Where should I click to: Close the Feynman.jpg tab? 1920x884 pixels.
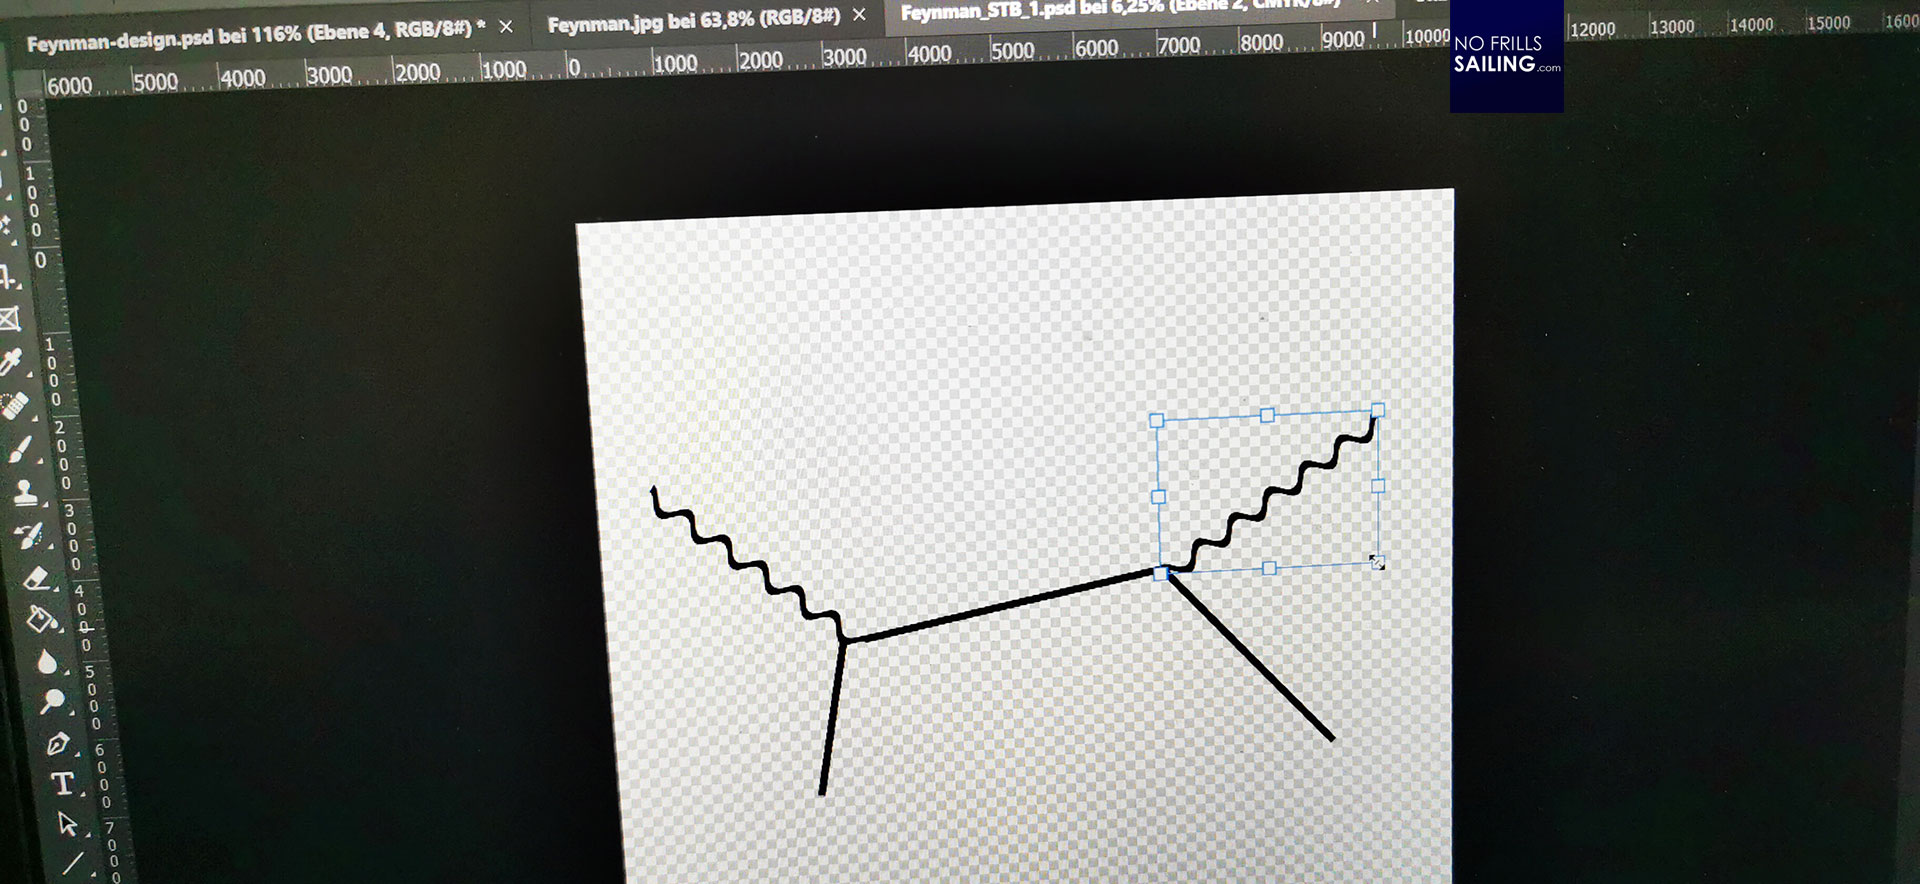859,14
